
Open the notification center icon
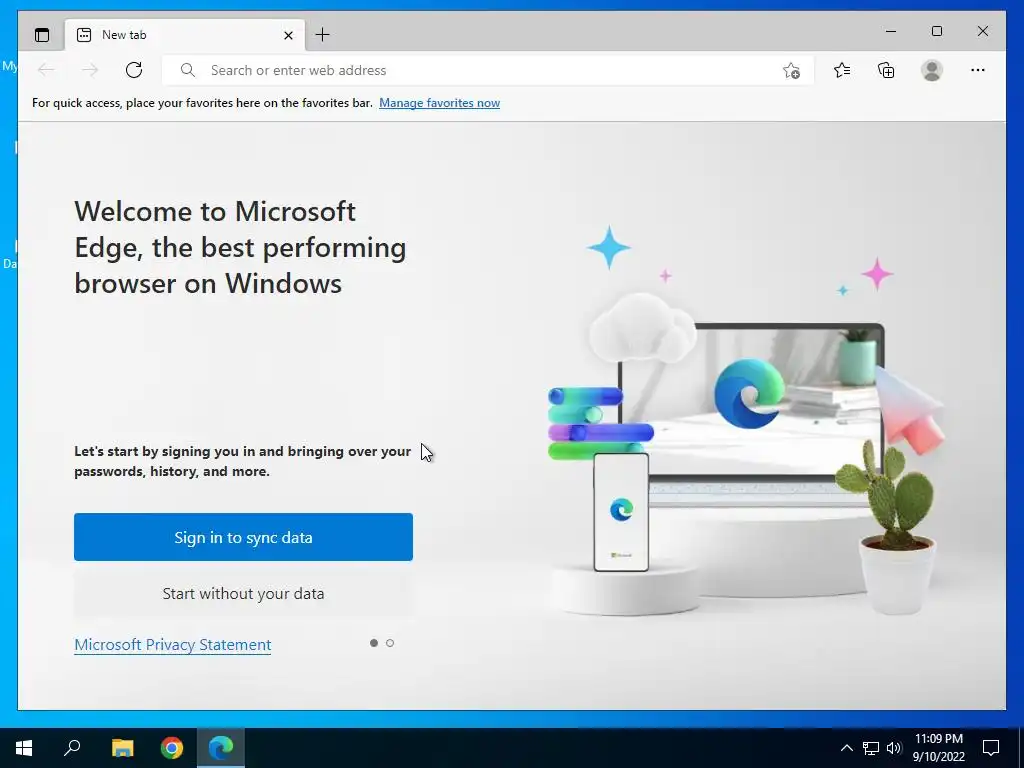pyautogui.click(x=991, y=748)
